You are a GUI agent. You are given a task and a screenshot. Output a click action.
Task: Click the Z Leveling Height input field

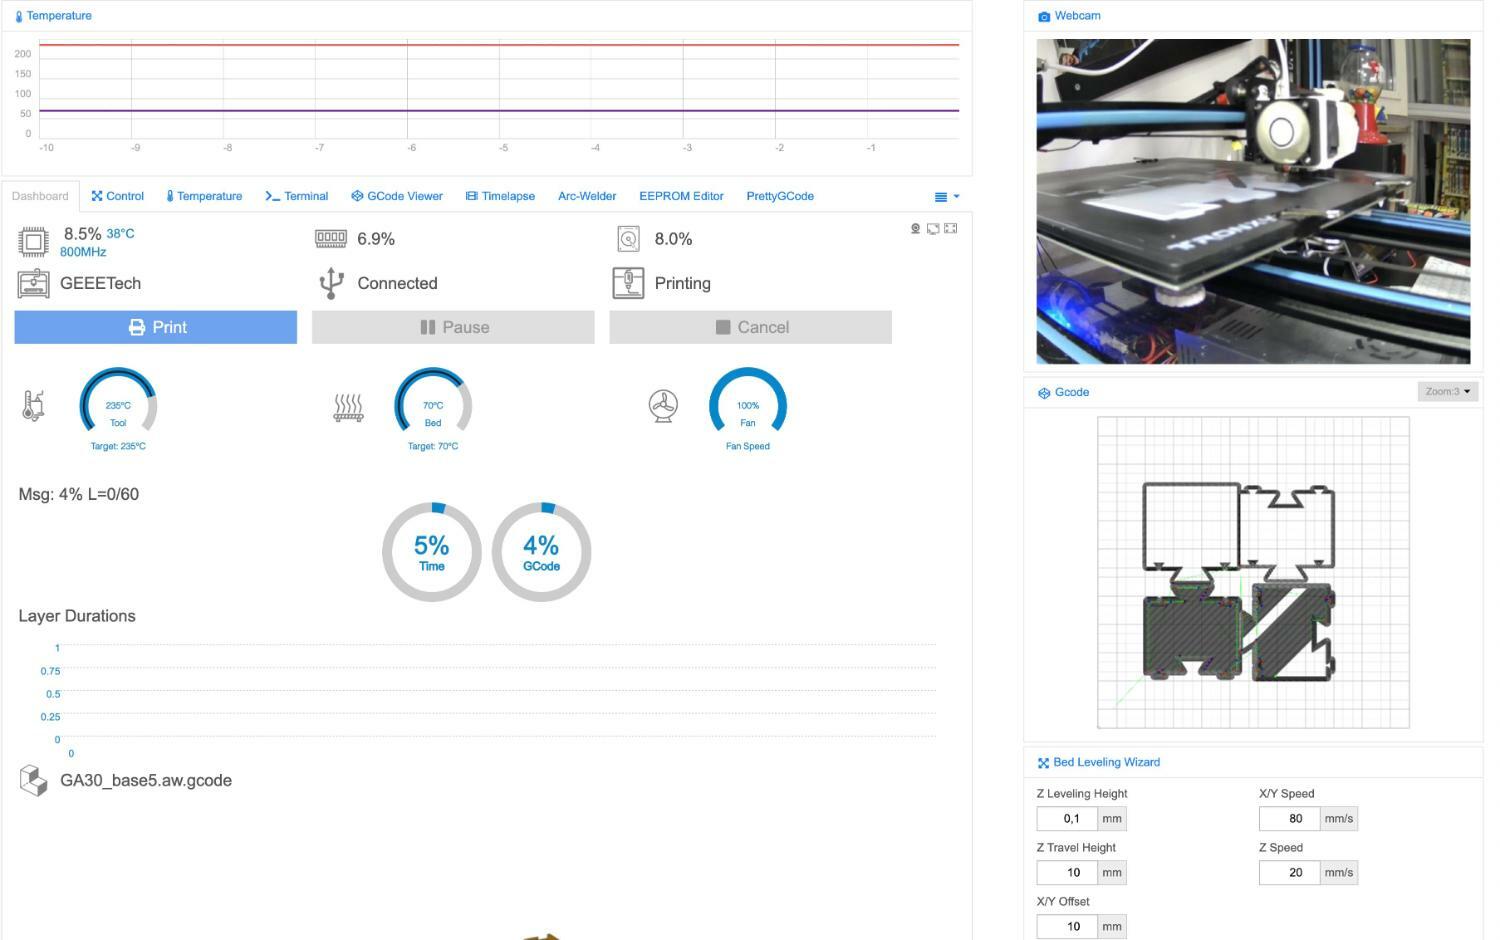click(x=1068, y=819)
